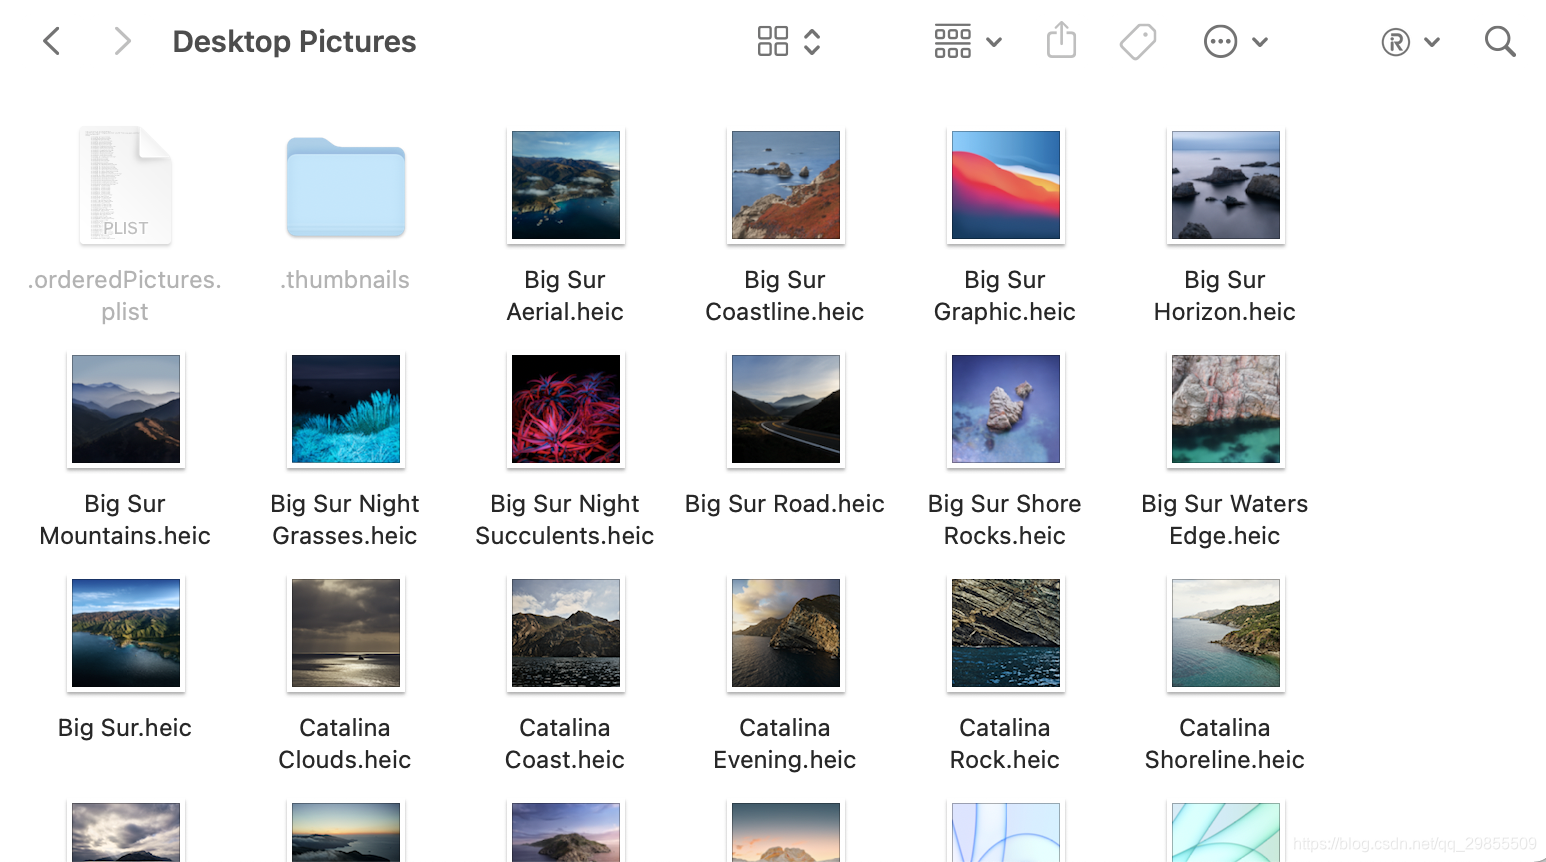The height and width of the screenshot is (862, 1546).
Task: Click the circled R toolbar icon
Action: [1395, 42]
